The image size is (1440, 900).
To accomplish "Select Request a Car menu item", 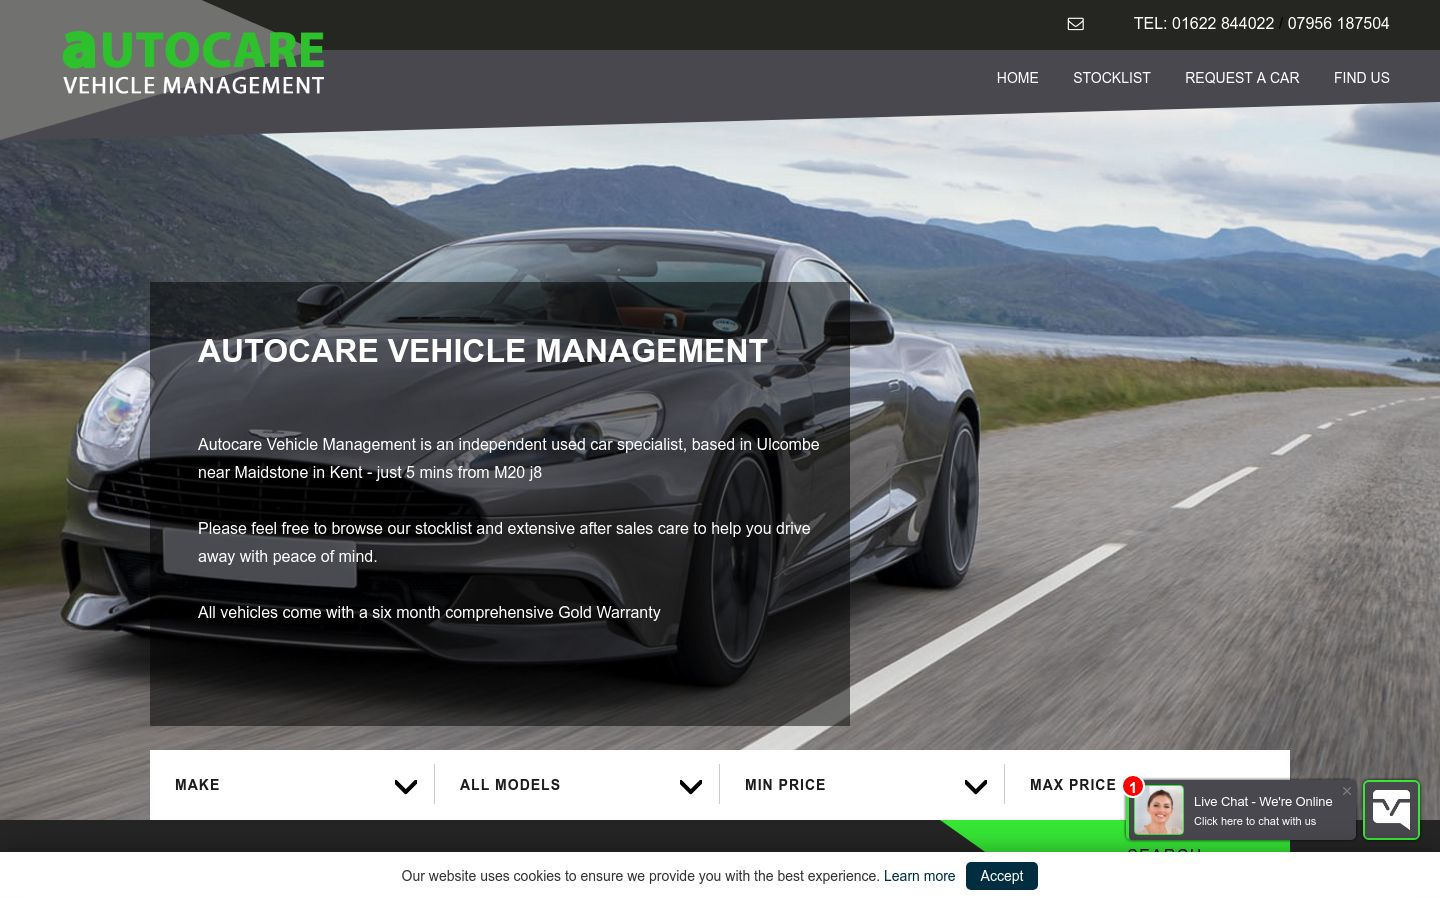I will click(1242, 78).
